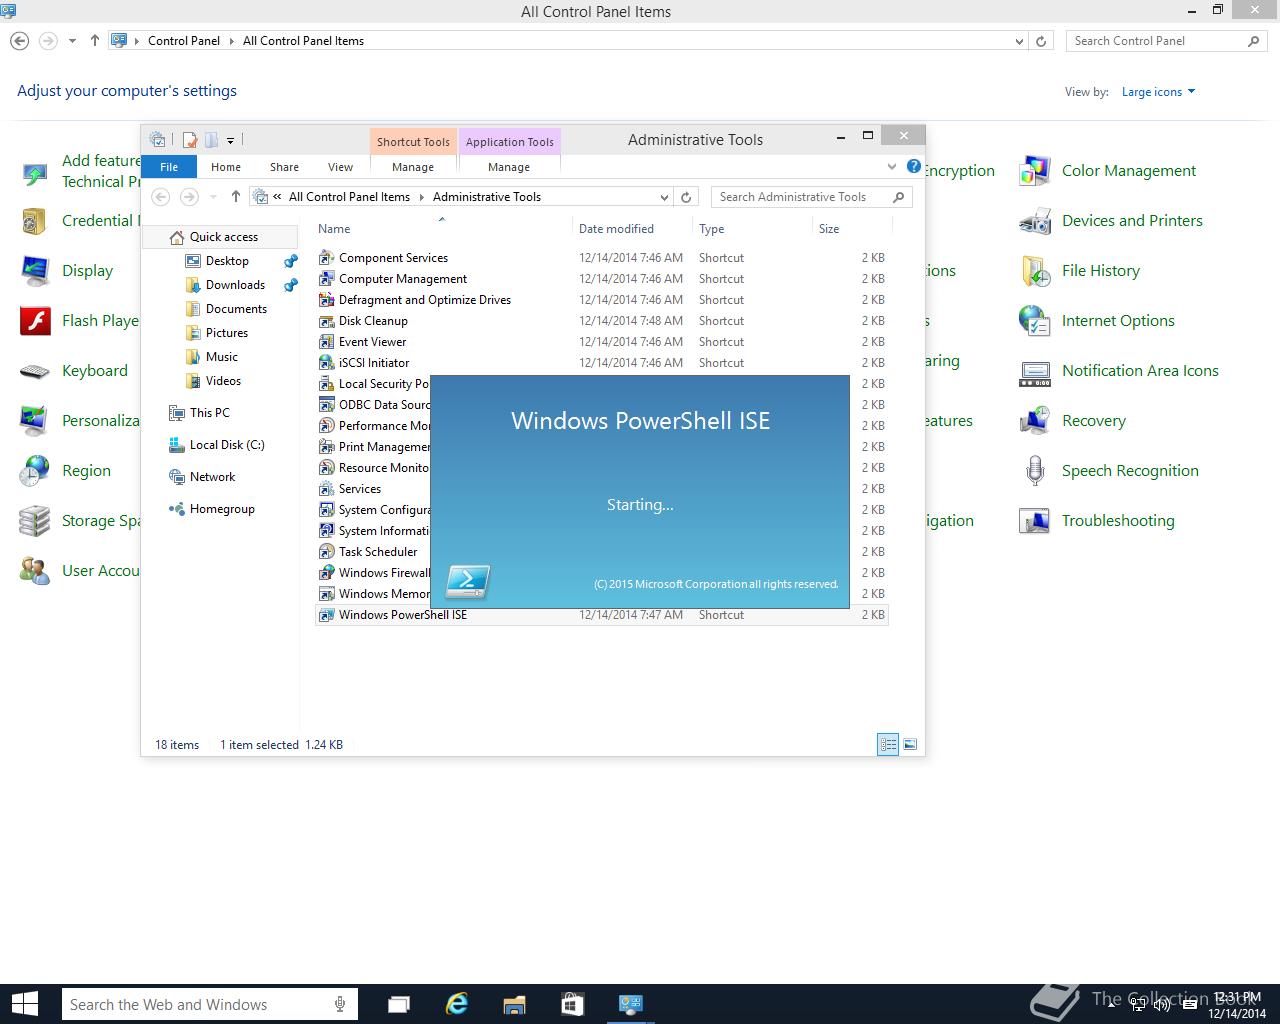Screen dimensions: 1280x1024
Task: Open Speech Recognition microphone icon
Action: pyautogui.click(x=1034, y=471)
